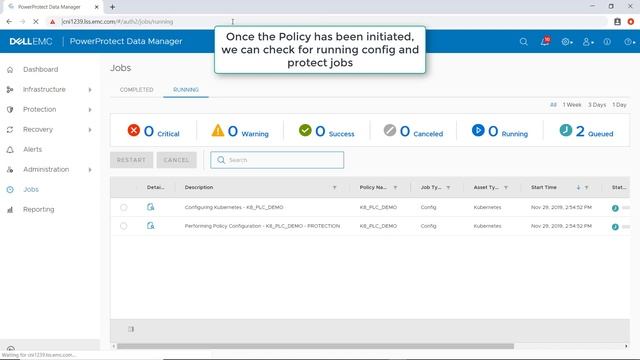Expand Recovery submenu arrow

click(x=90, y=130)
